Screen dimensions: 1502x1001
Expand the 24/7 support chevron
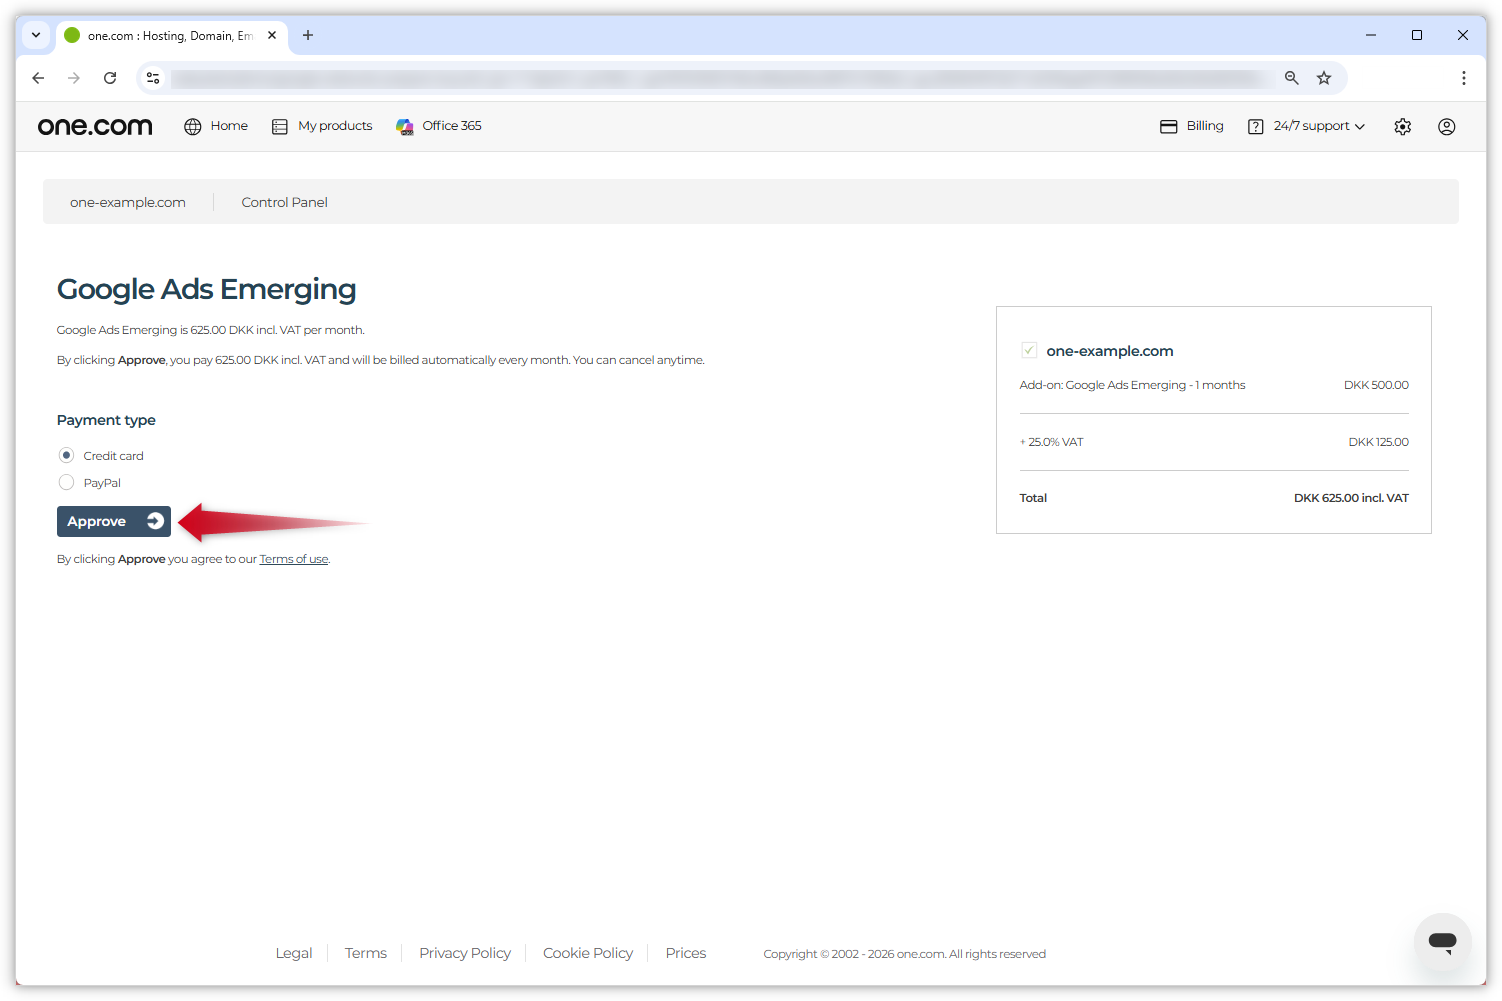tap(1360, 127)
